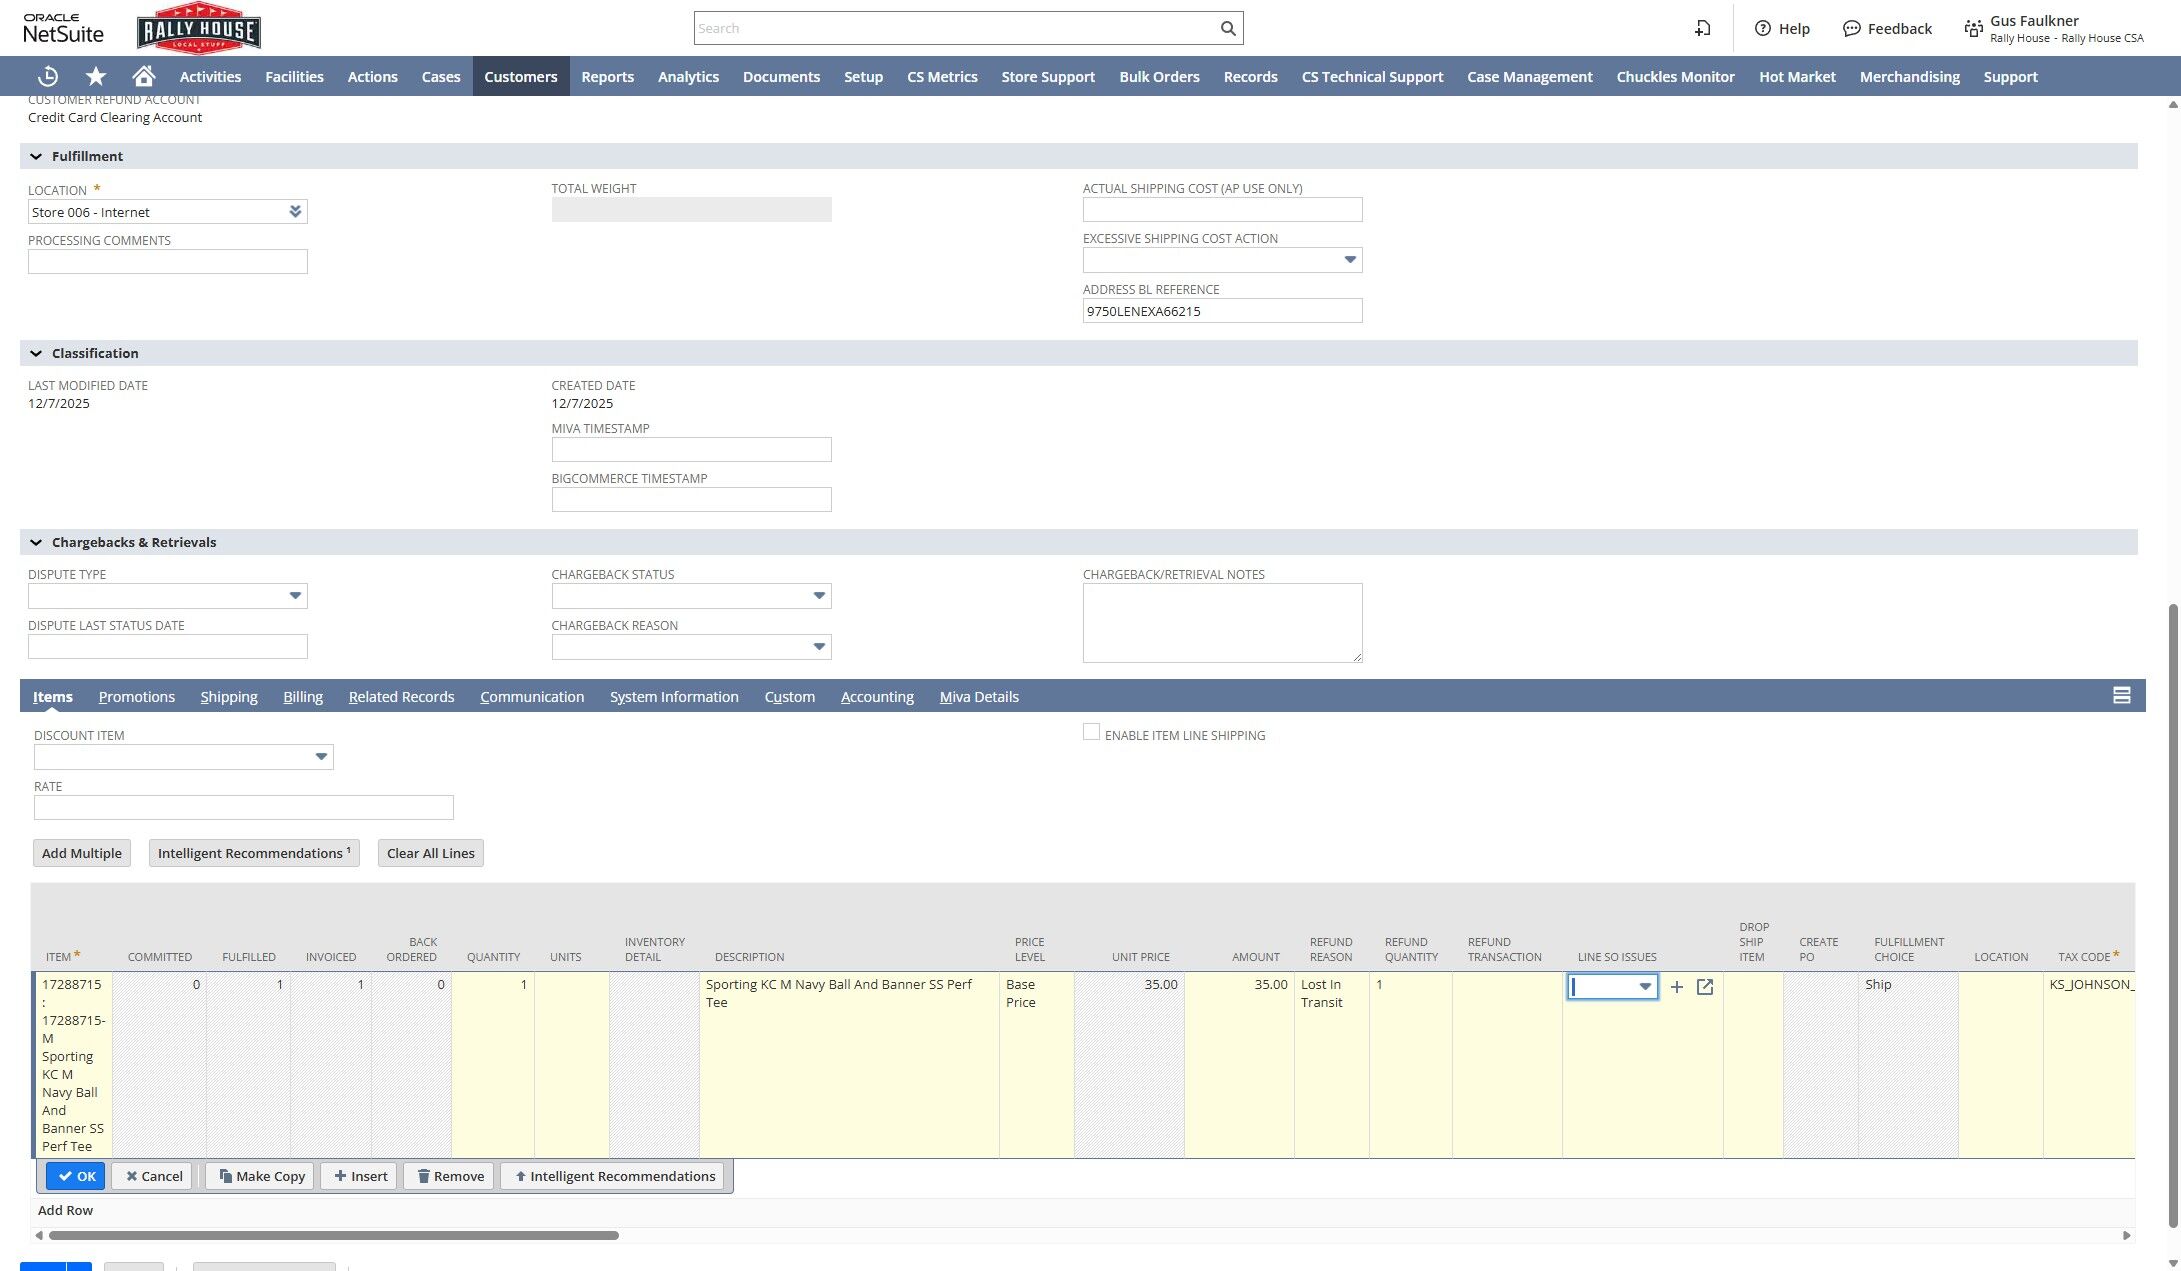The image size is (2181, 1271).
Task: Open the Dispute Type dropdown
Action: coord(295,596)
